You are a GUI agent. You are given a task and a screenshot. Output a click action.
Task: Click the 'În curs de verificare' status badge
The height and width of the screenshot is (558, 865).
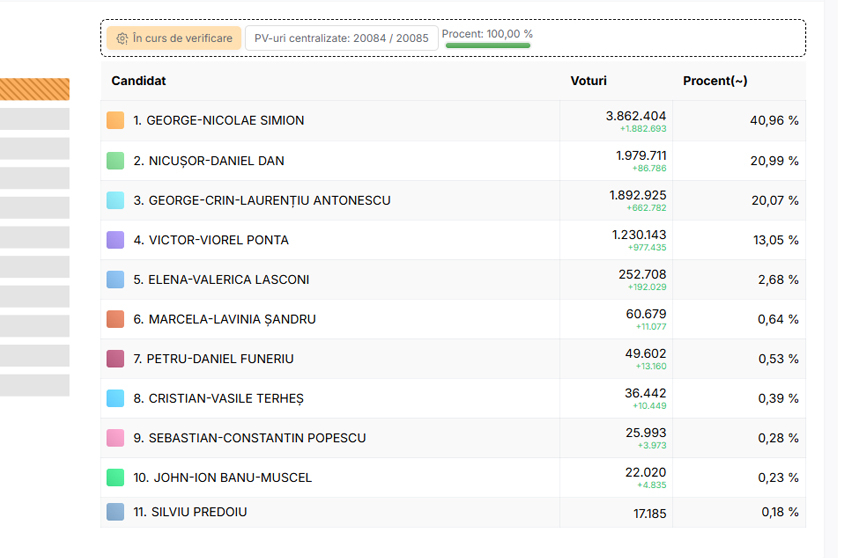point(174,39)
